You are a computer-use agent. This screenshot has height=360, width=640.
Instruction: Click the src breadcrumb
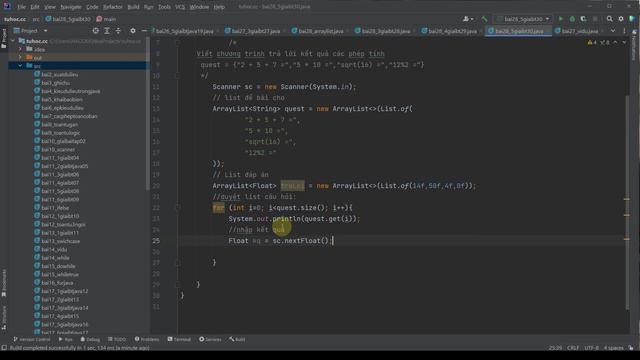pyautogui.click(x=36, y=19)
